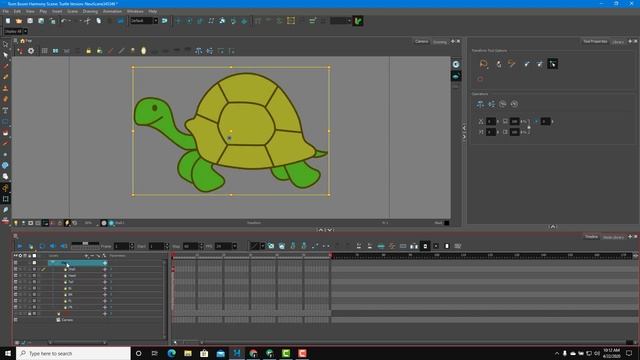Click the closed padlock Lock icon

click(x=88, y=51)
